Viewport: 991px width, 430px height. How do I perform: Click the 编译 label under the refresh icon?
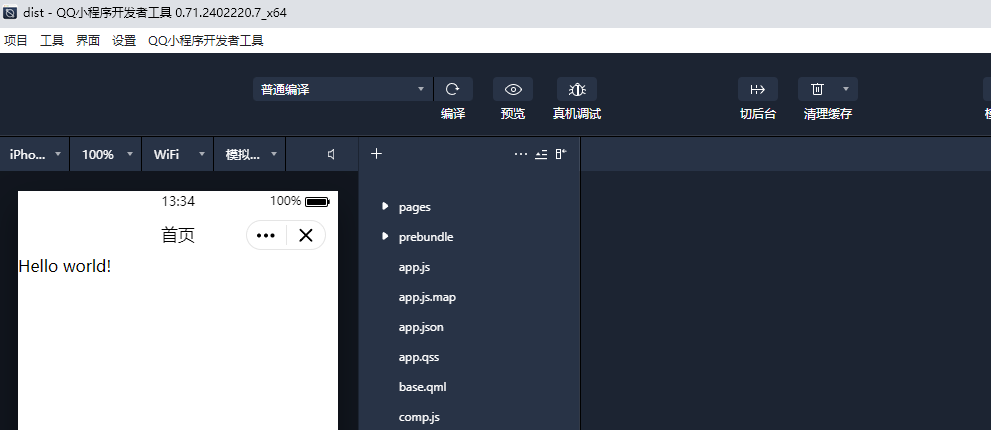[453, 114]
